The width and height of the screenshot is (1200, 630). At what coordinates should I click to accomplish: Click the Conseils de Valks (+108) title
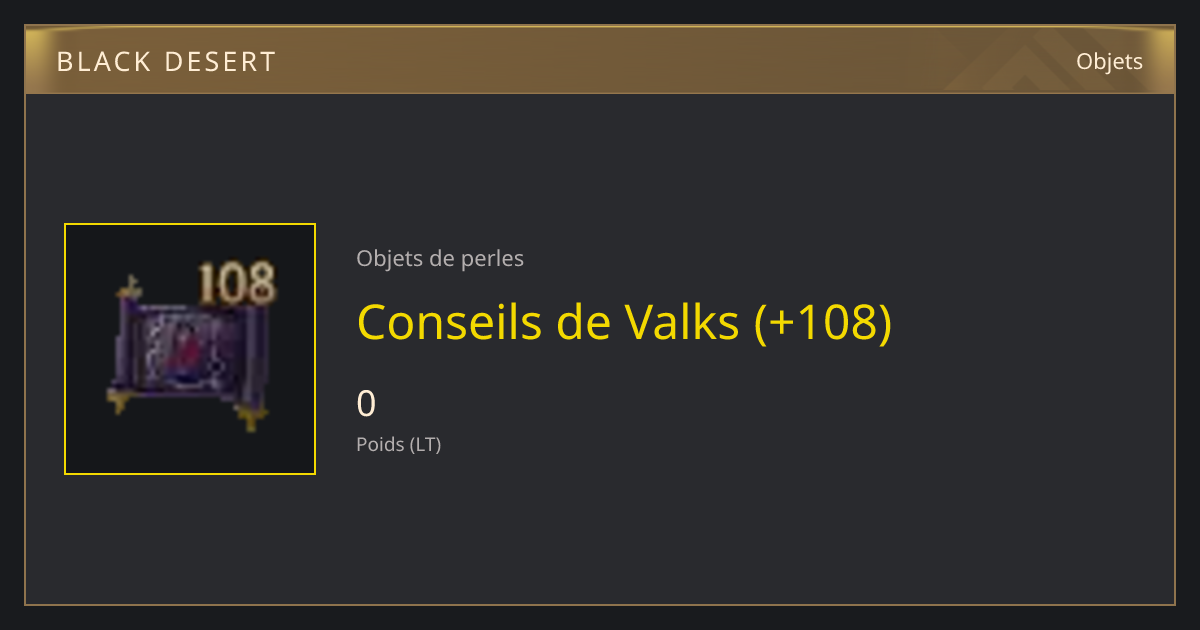pos(624,322)
